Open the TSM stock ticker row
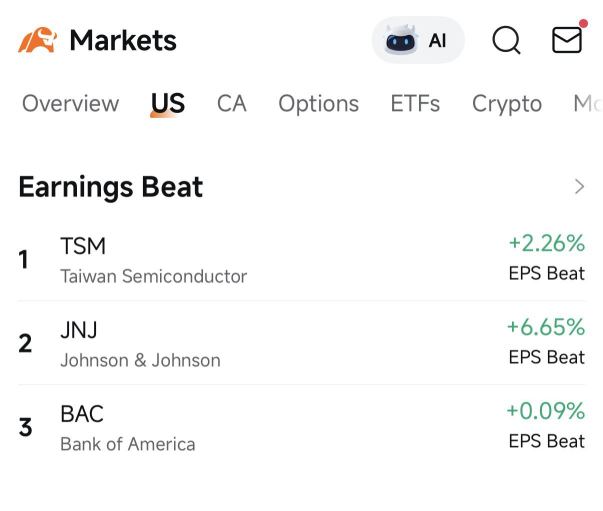This screenshot has width=603, height=511. pos(302,260)
